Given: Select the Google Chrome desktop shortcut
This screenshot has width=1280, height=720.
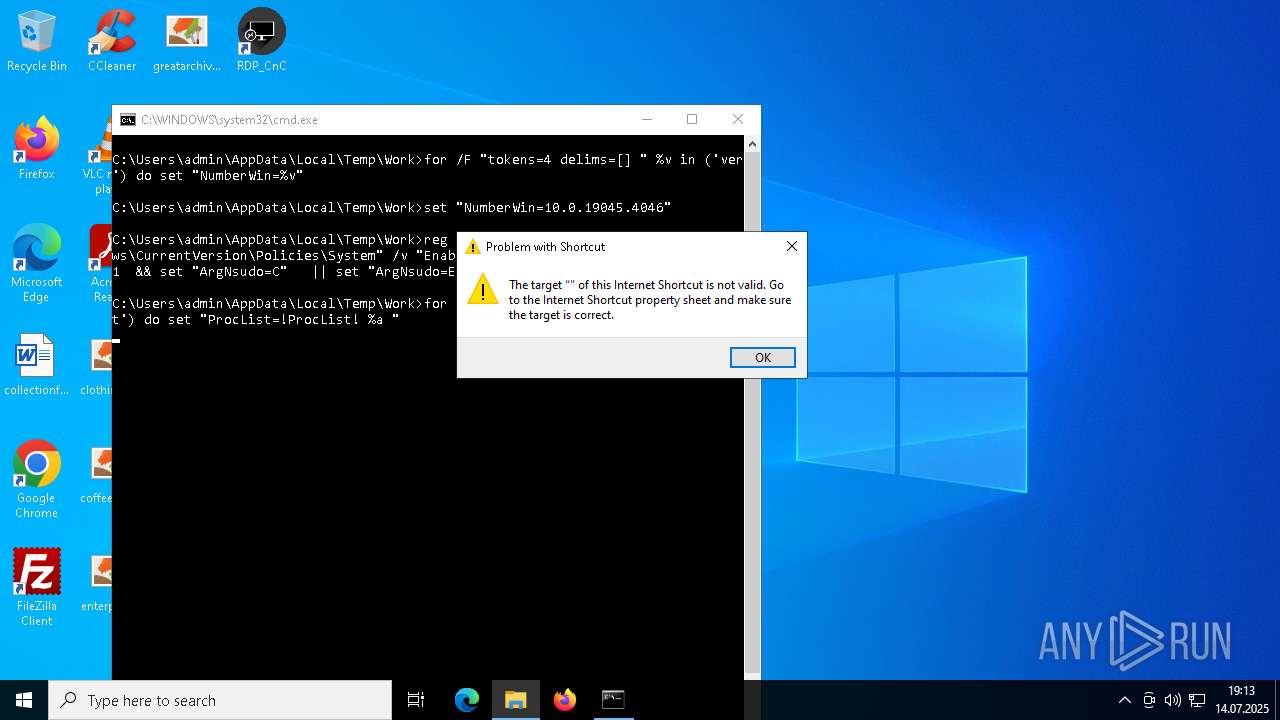Looking at the screenshot, I should [37, 480].
